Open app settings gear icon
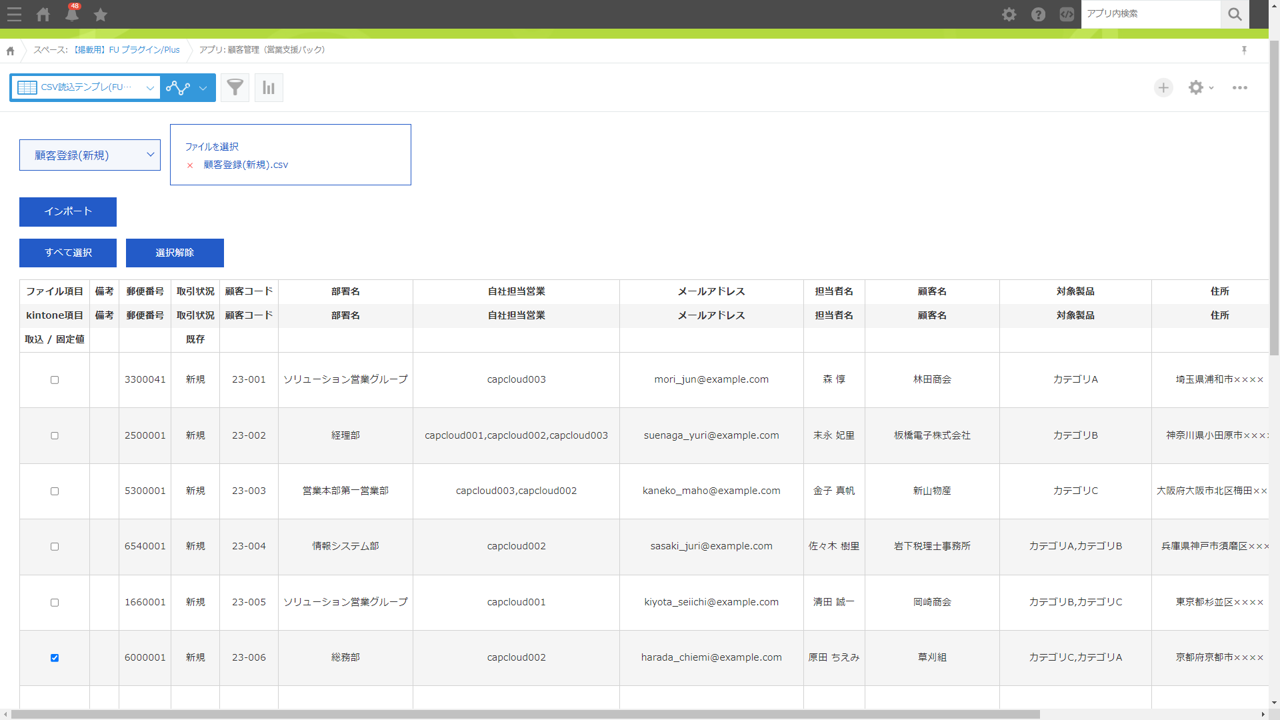Viewport: 1280px width, 720px height. pyautogui.click(x=1195, y=87)
